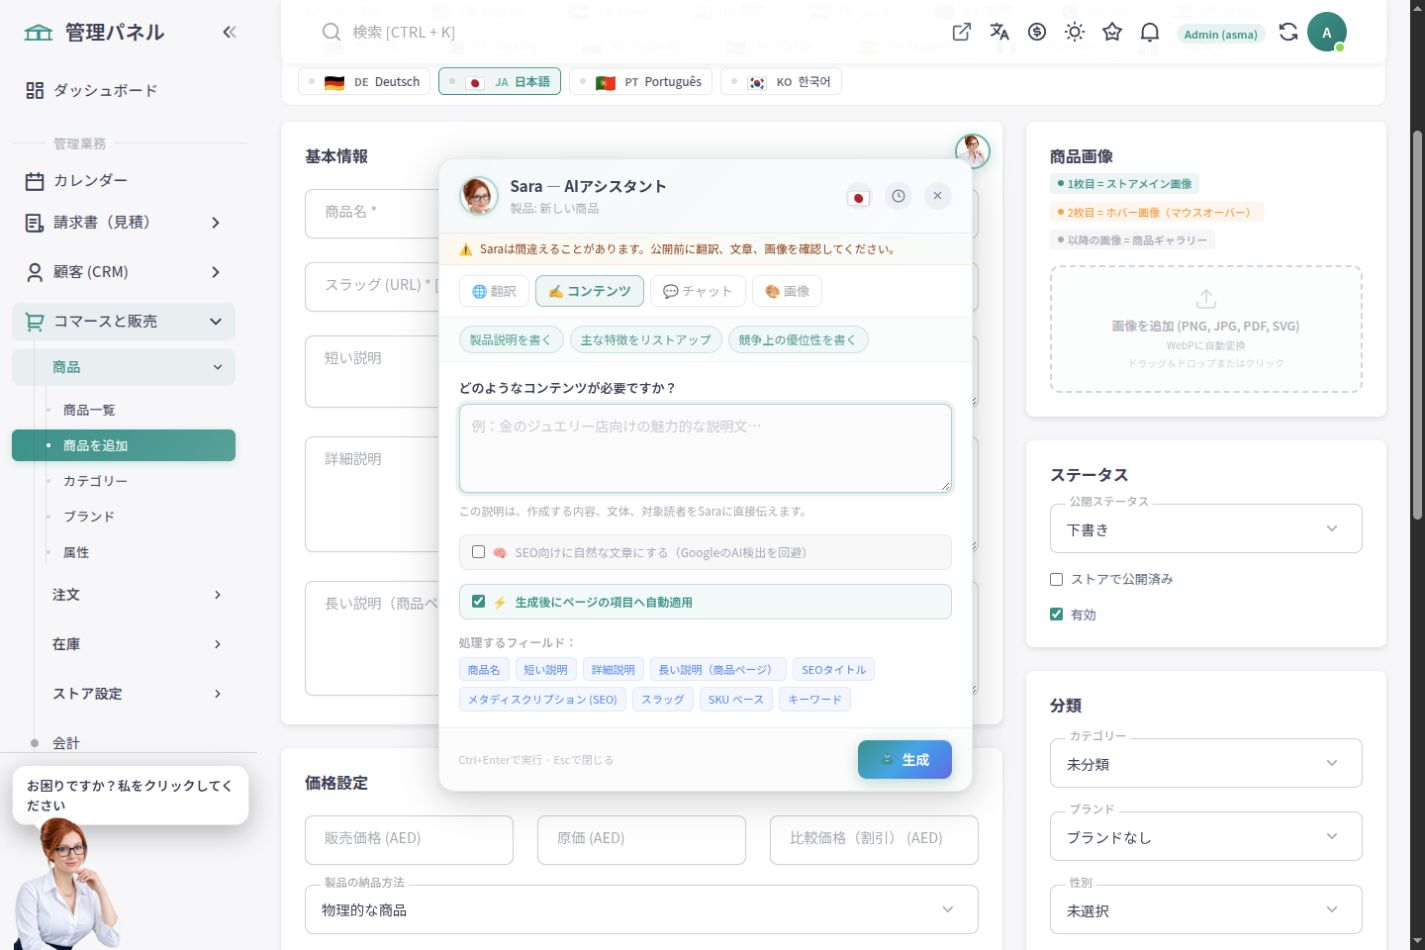This screenshot has width=1425, height=950.
Task: Open the user avatar A menu
Action: pos(1327,32)
